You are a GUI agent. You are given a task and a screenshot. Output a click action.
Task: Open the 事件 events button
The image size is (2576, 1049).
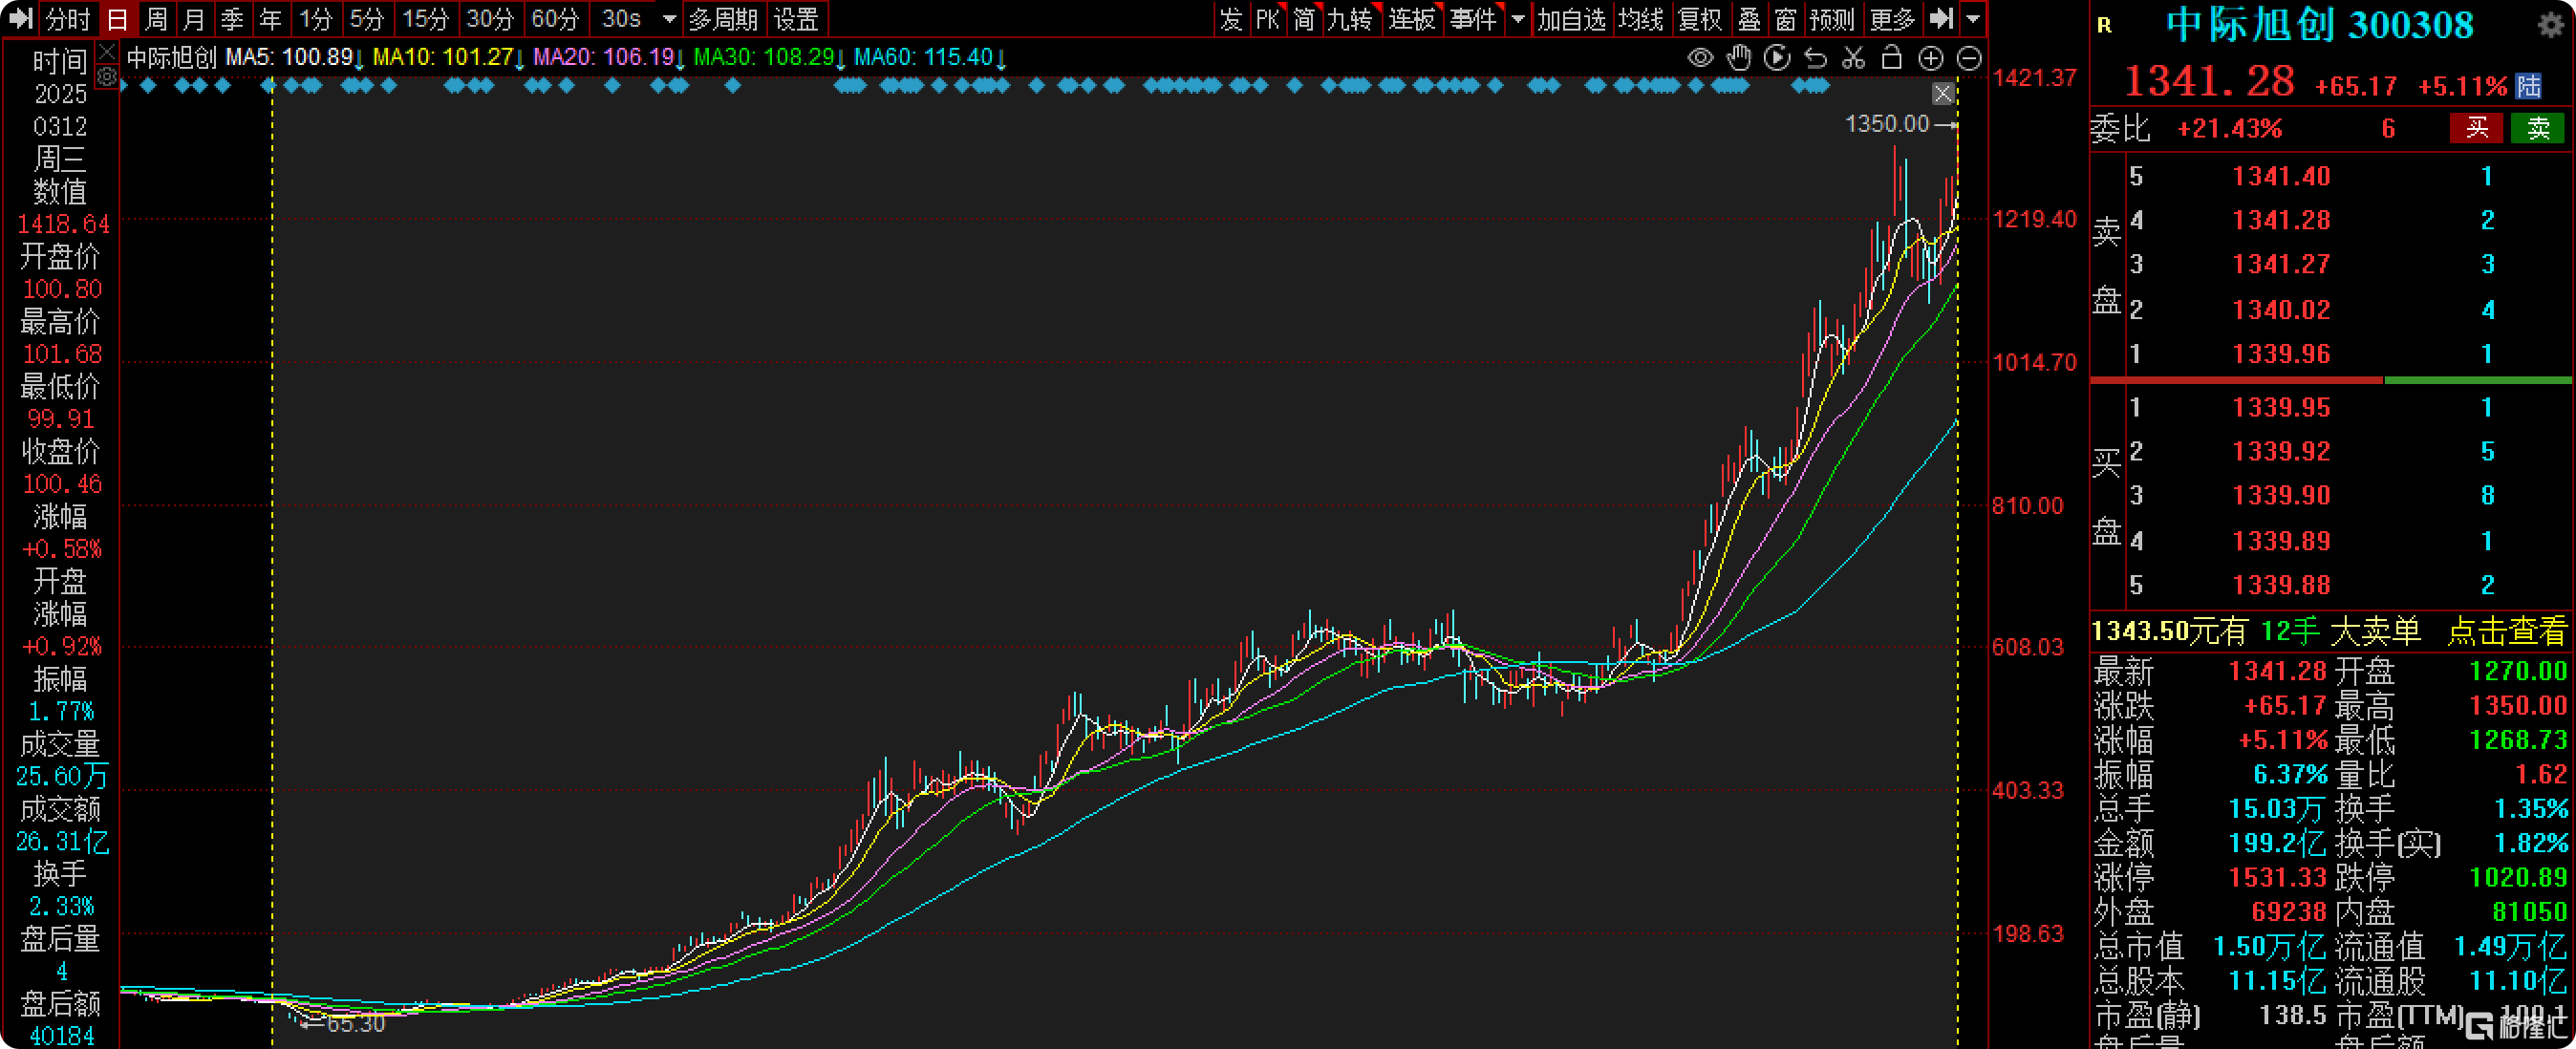[x=1472, y=19]
